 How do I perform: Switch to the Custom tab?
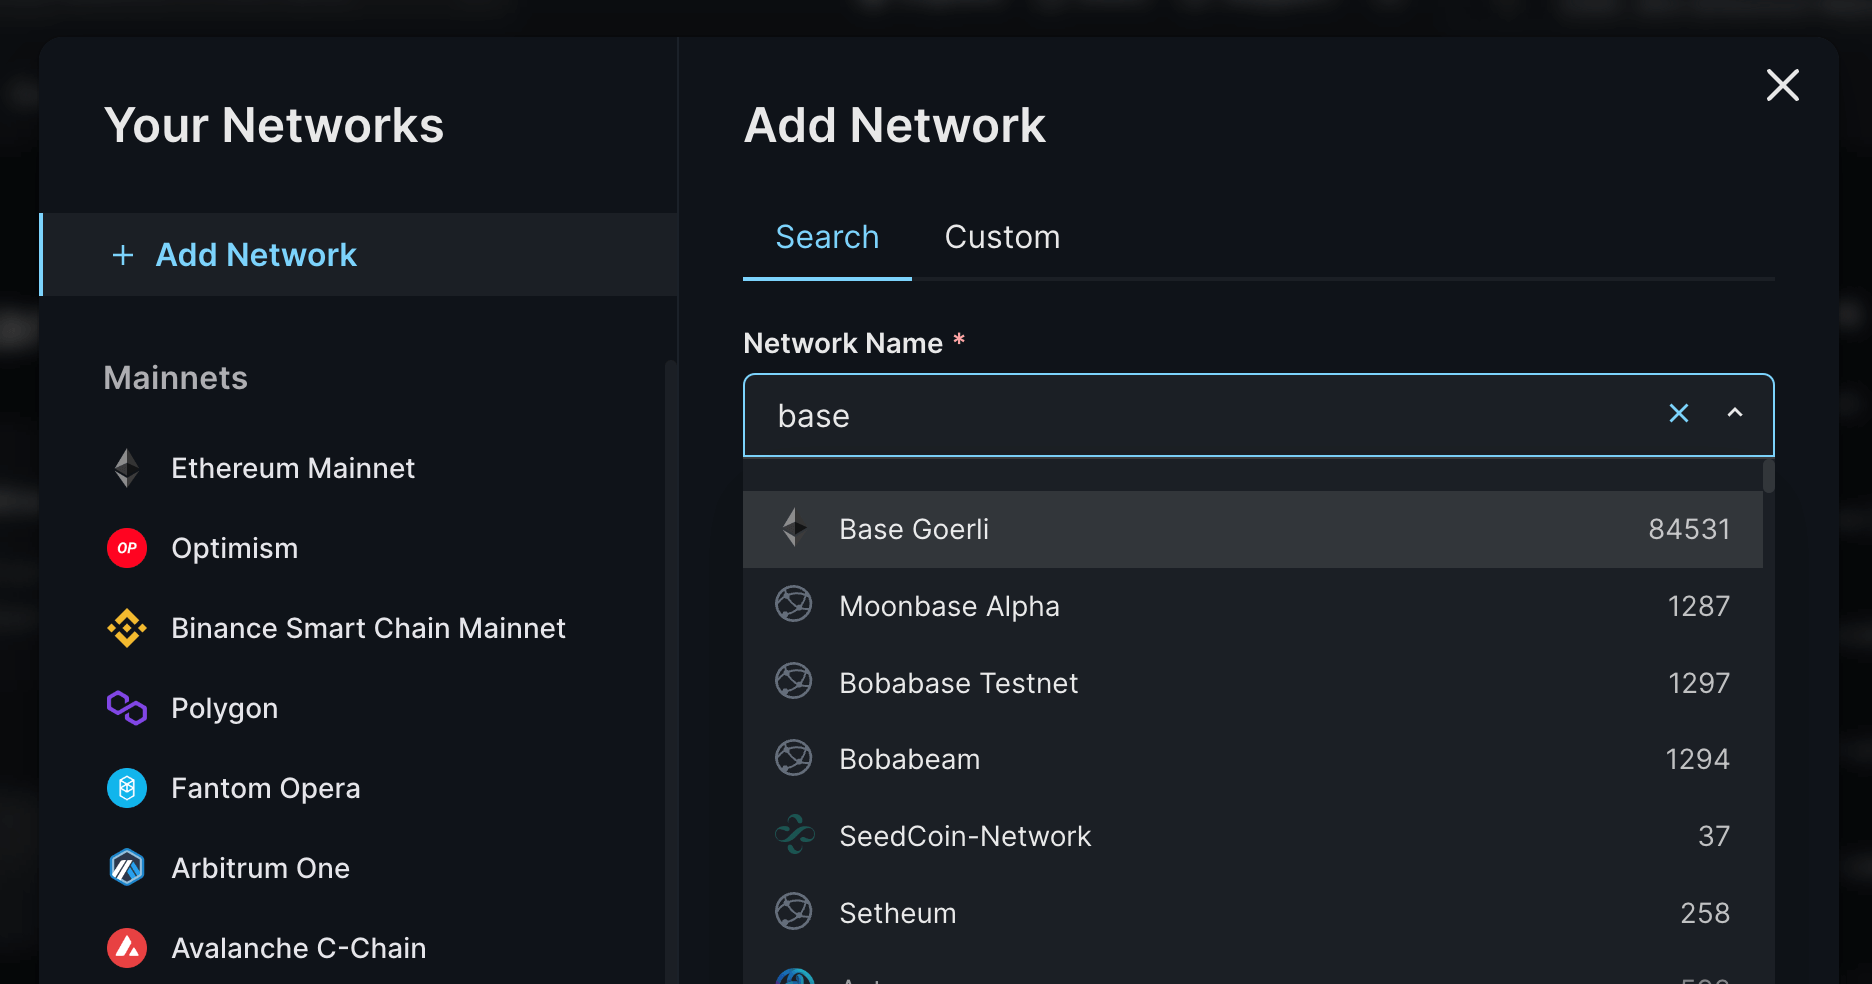pos(1002,238)
